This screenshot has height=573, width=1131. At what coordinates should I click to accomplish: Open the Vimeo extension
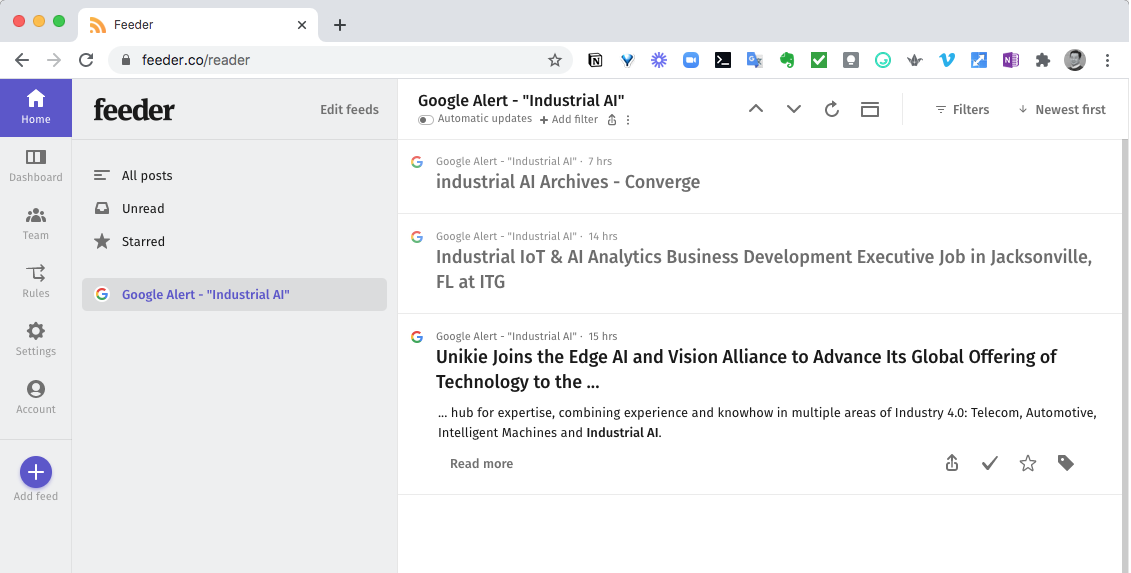pos(947,61)
